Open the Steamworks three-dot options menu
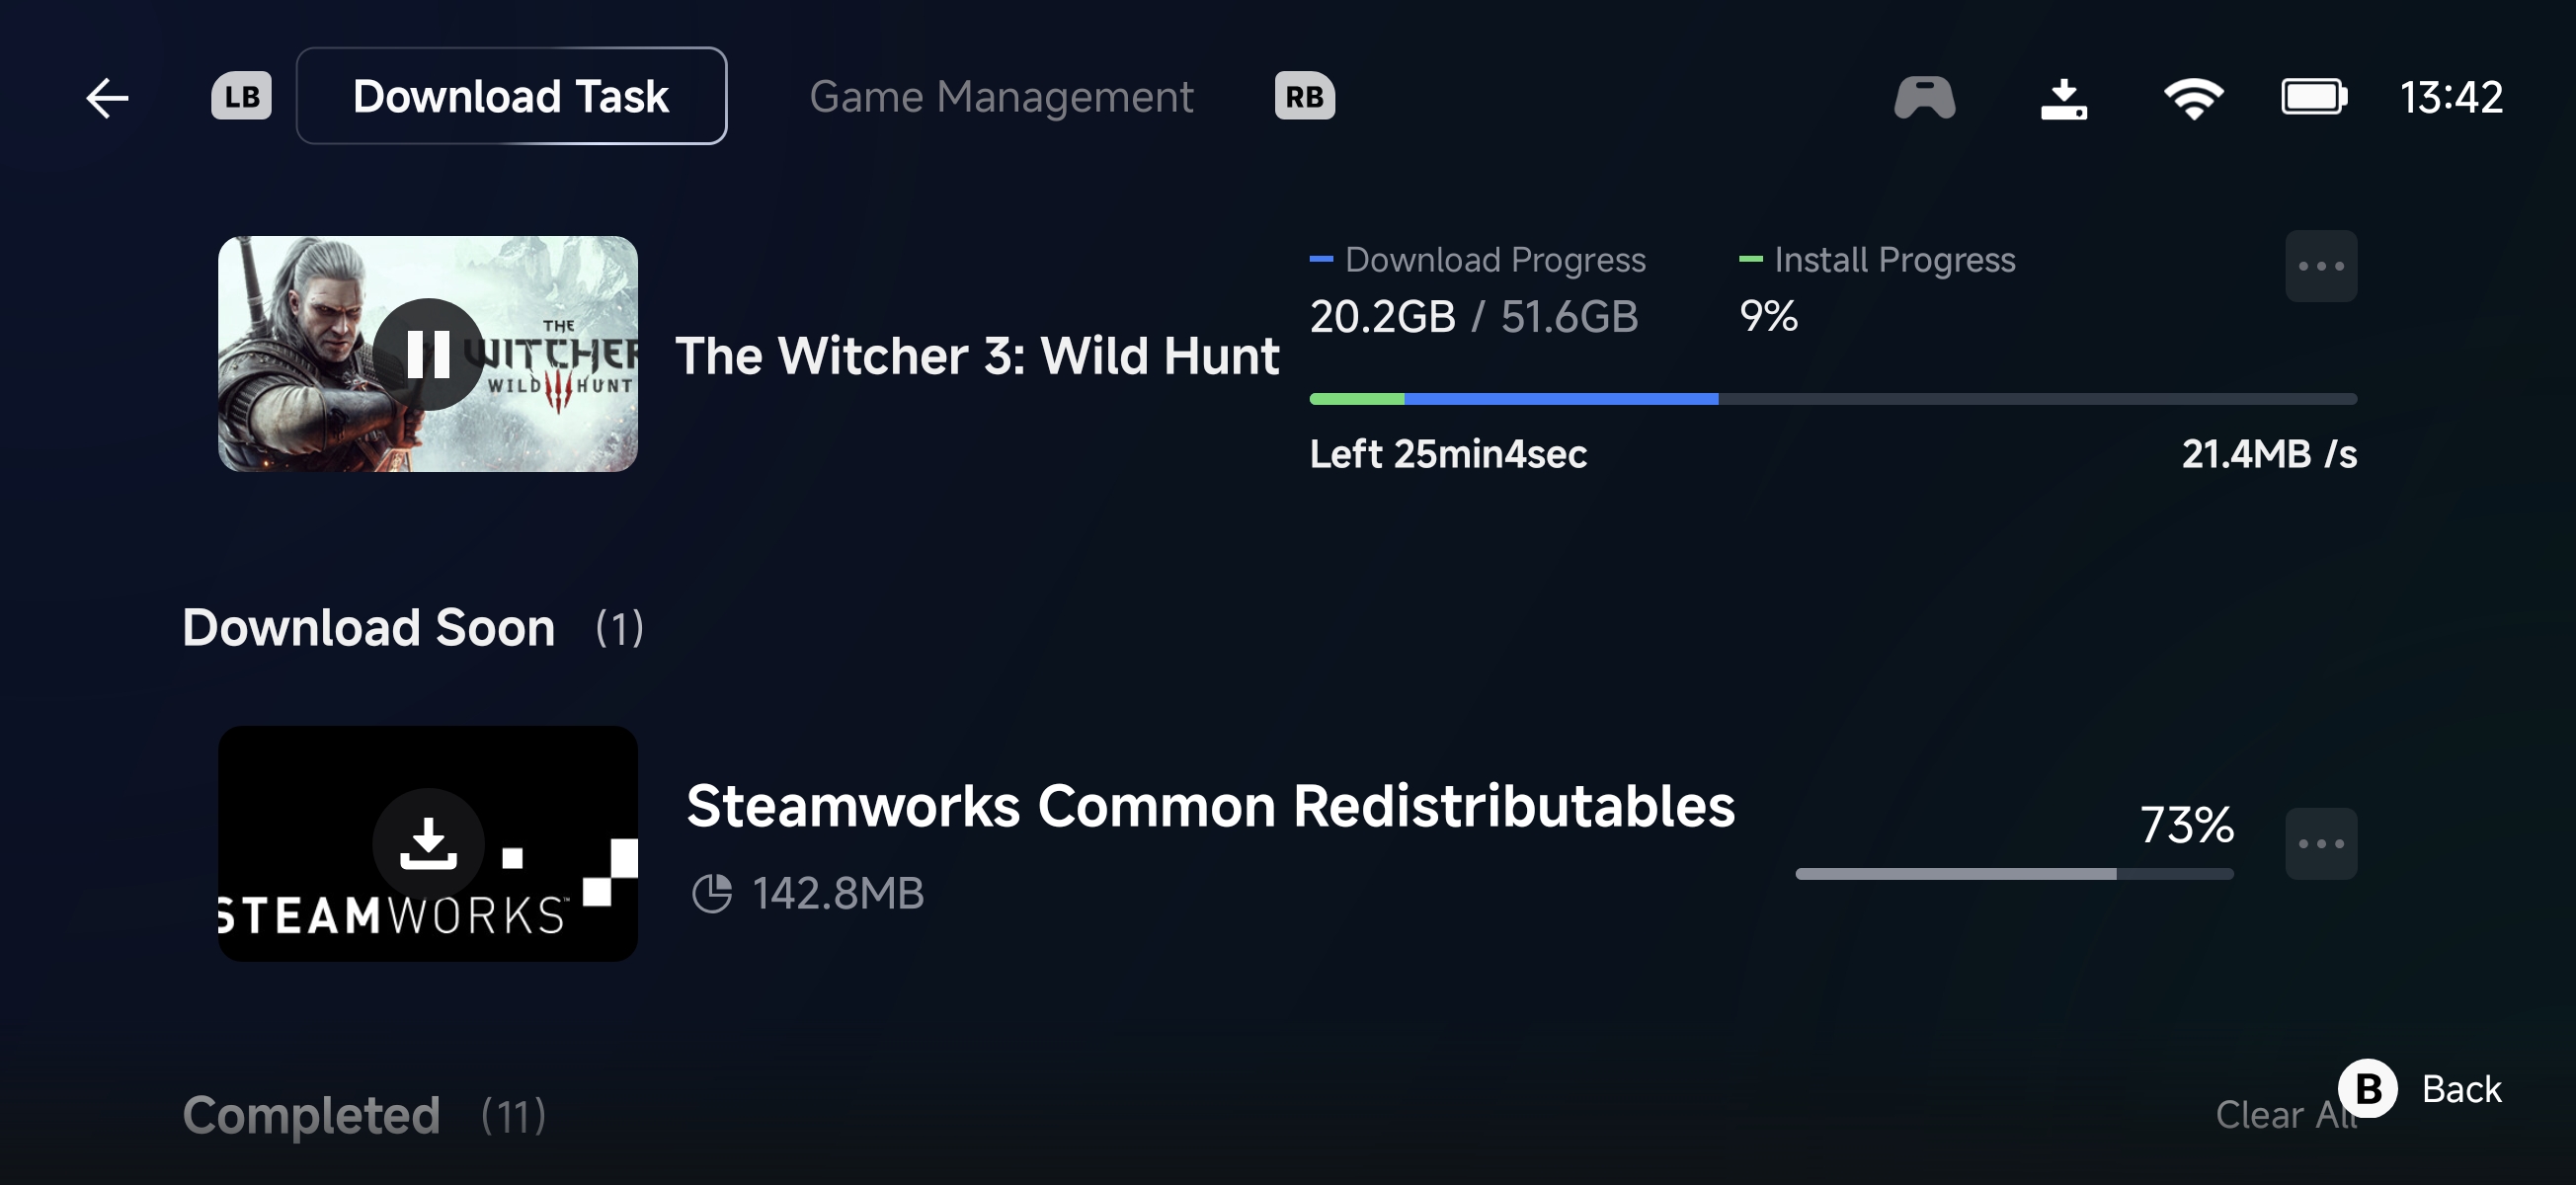The height and width of the screenshot is (1185, 2576). [x=2320, y=843]
